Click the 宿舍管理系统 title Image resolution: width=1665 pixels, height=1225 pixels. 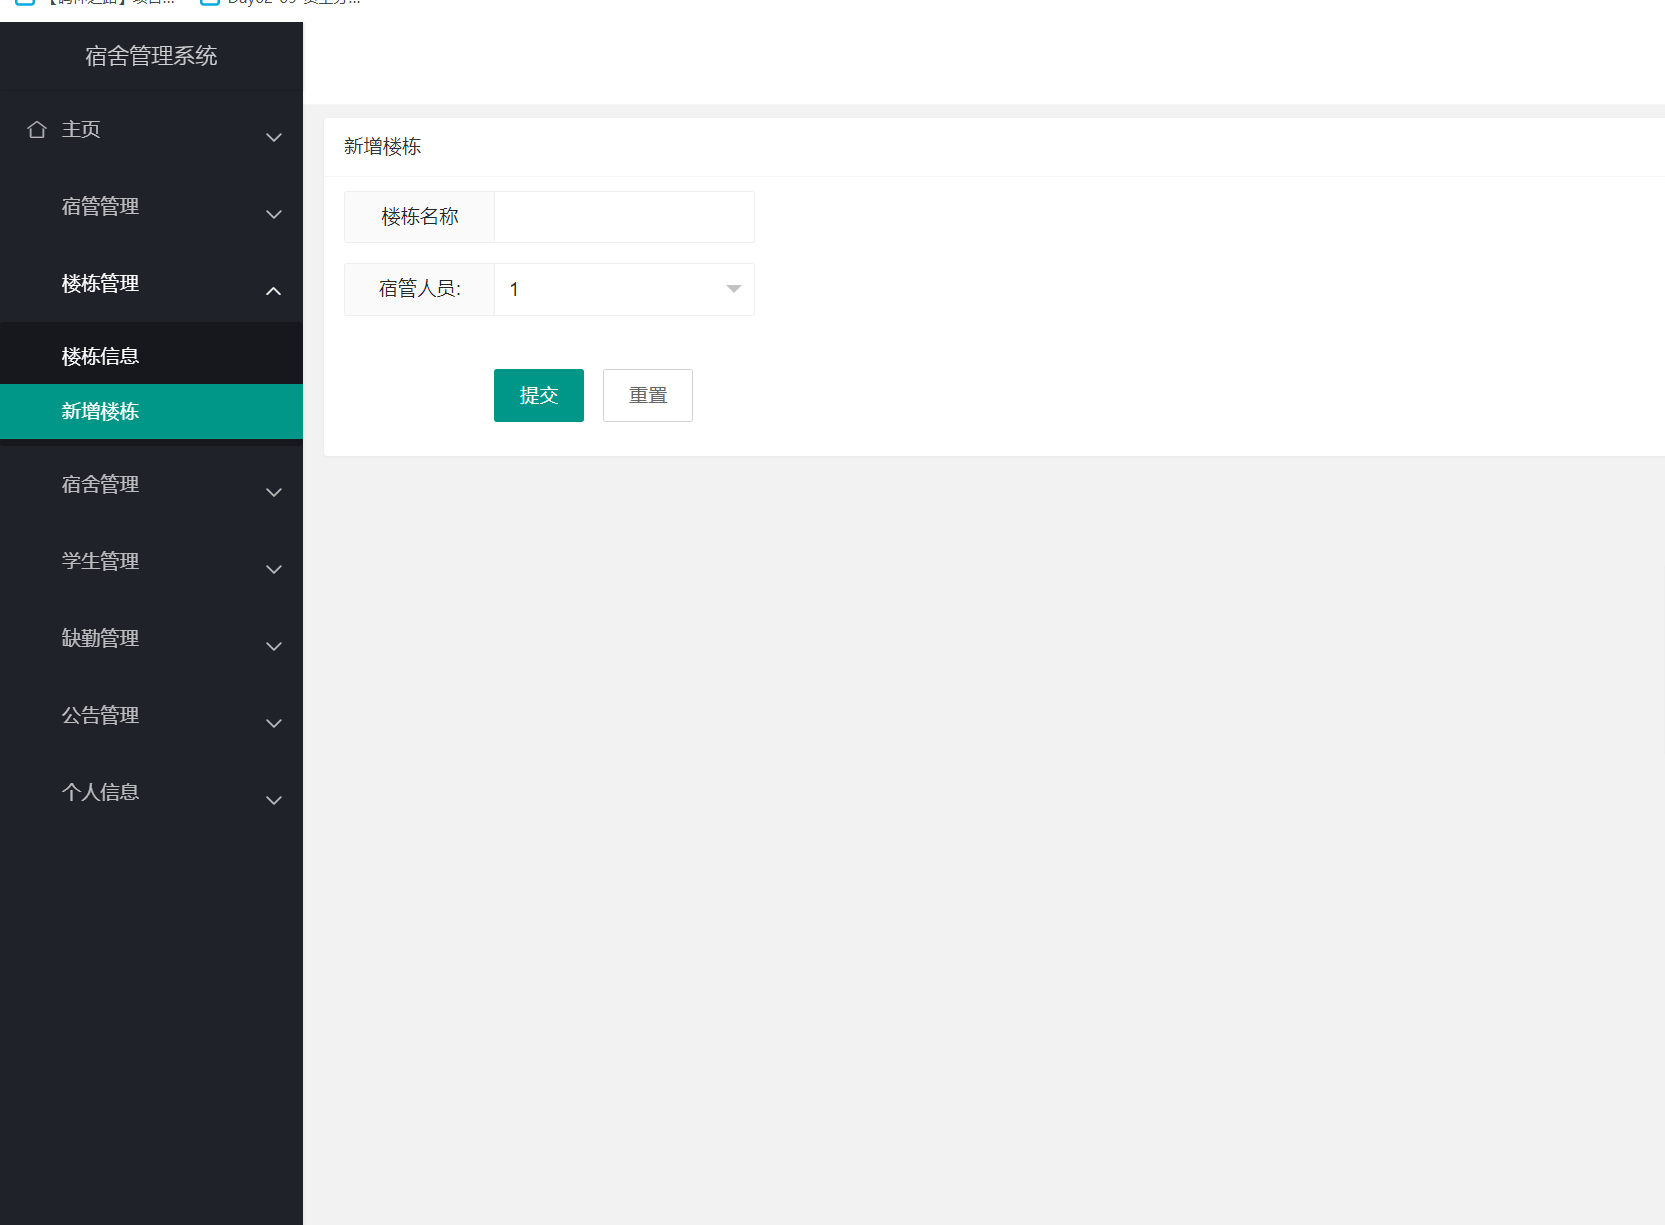click(151, 56)
